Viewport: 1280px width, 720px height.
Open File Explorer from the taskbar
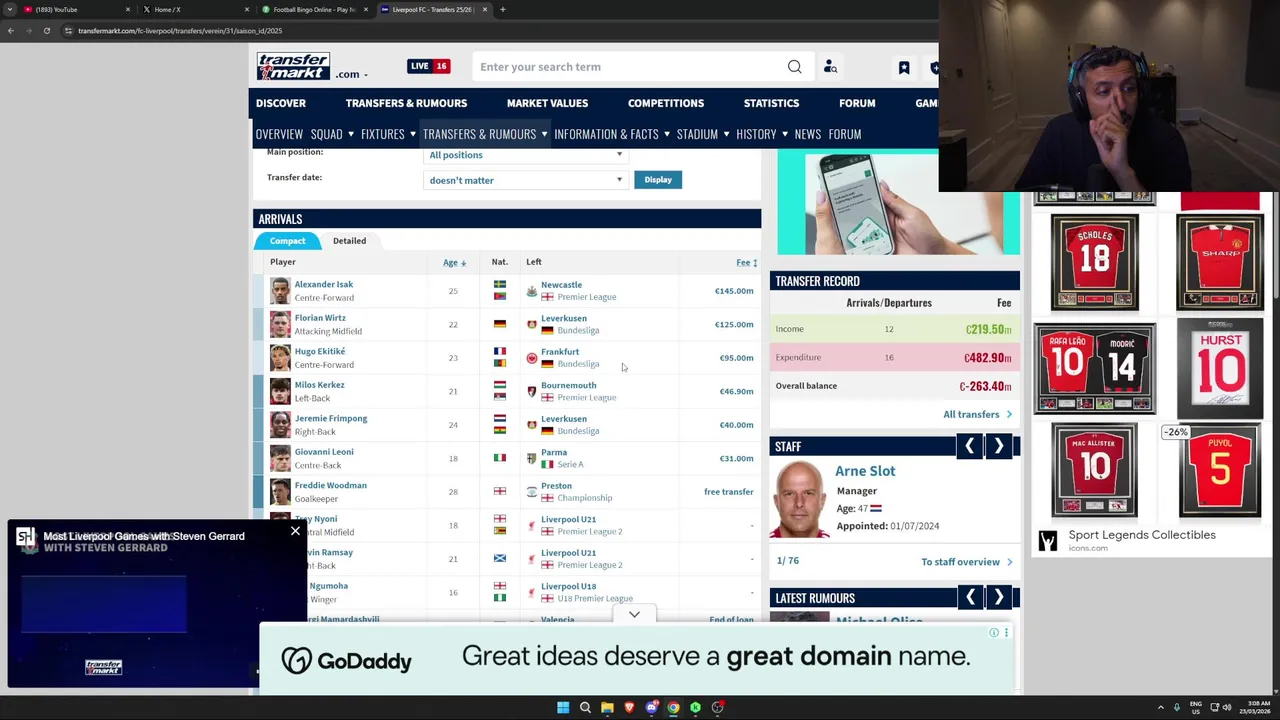pyautogui.click(x=607, y=707)
